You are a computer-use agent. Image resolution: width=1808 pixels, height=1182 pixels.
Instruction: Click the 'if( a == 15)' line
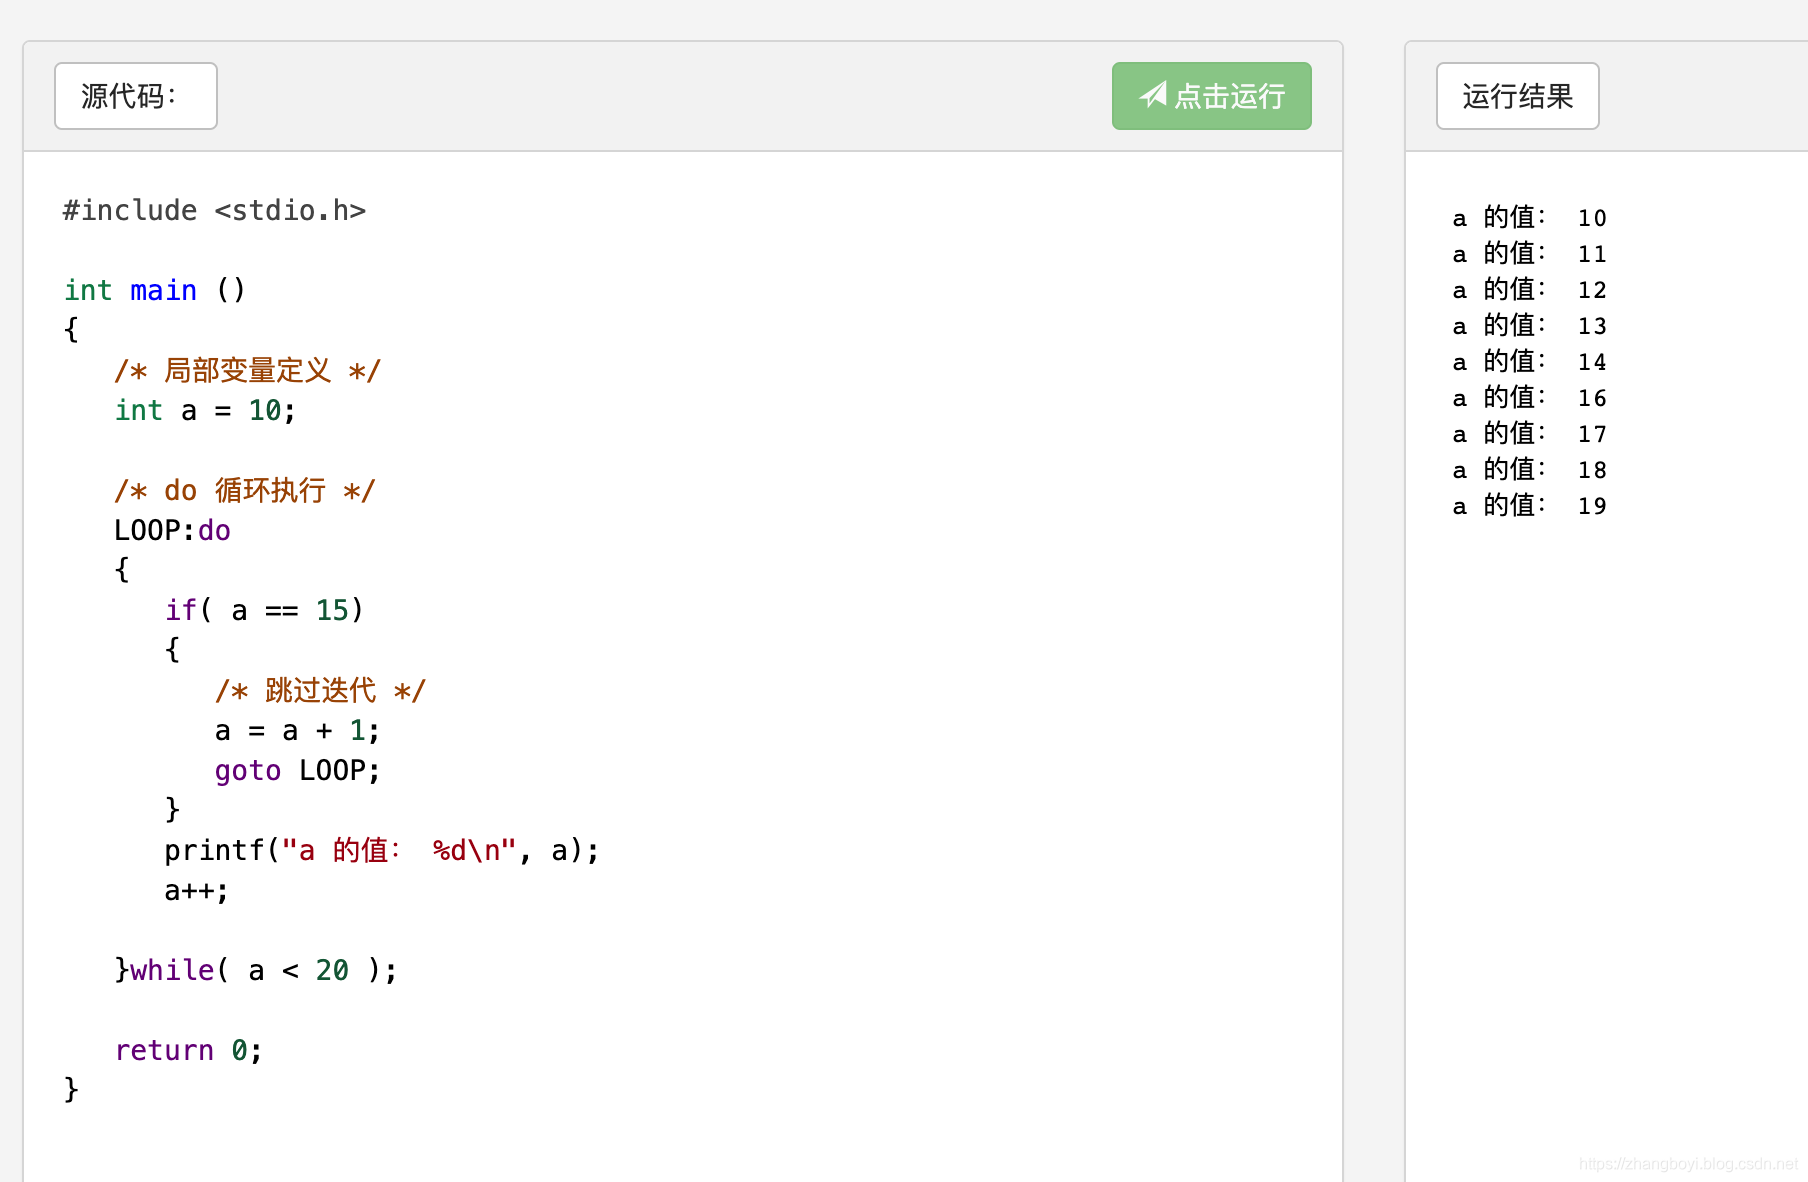264,610
